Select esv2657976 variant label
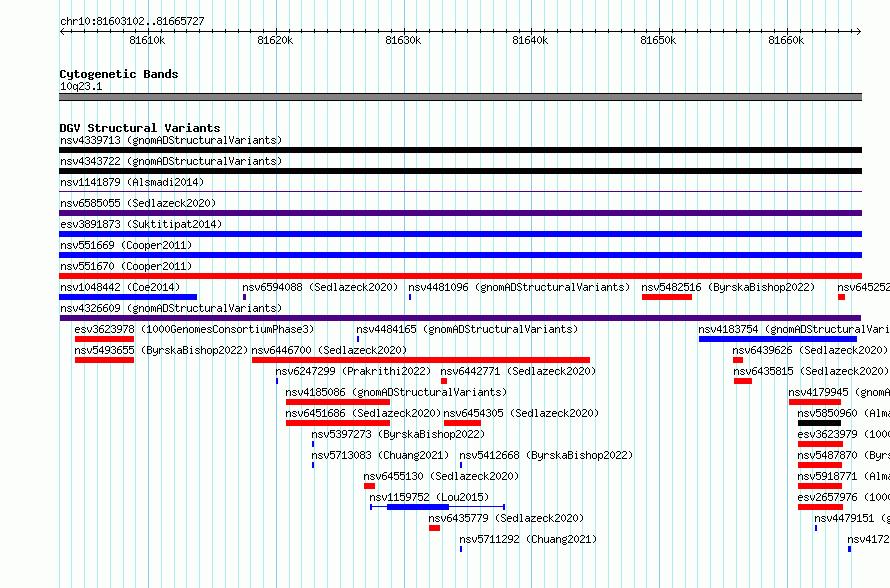This screenshot has height=588, width=890. click(x=843, y=497)
